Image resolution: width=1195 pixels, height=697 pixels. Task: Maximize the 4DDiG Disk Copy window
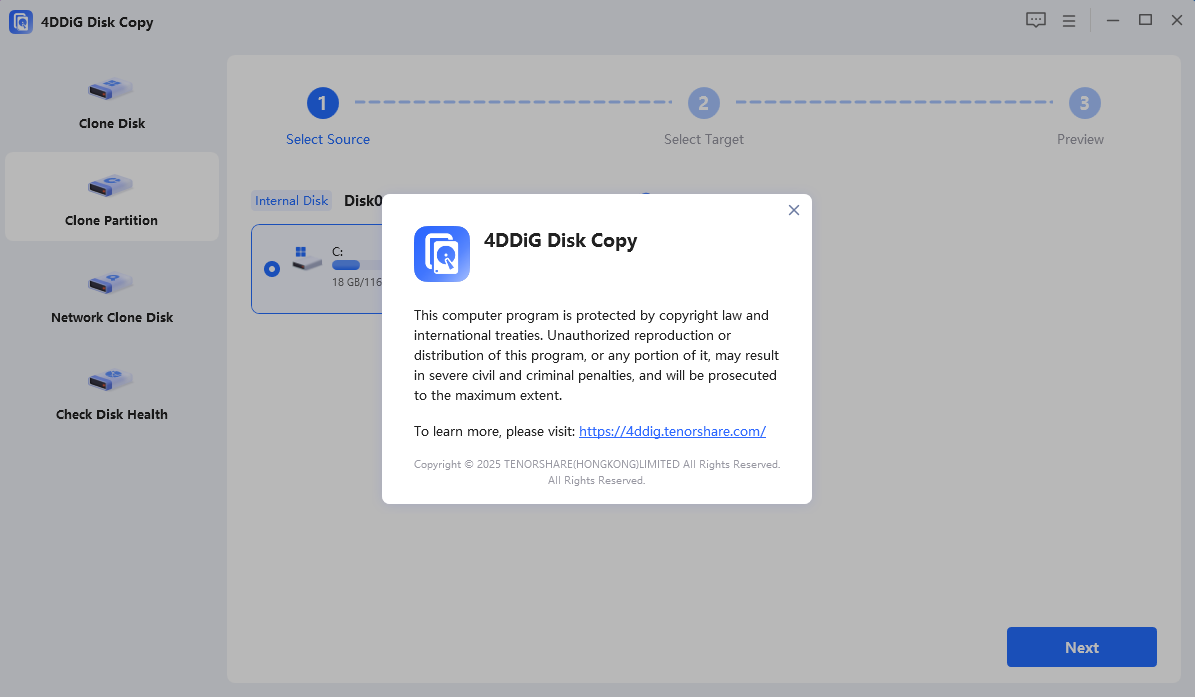pyautogui.click(x=1145, y=21)
